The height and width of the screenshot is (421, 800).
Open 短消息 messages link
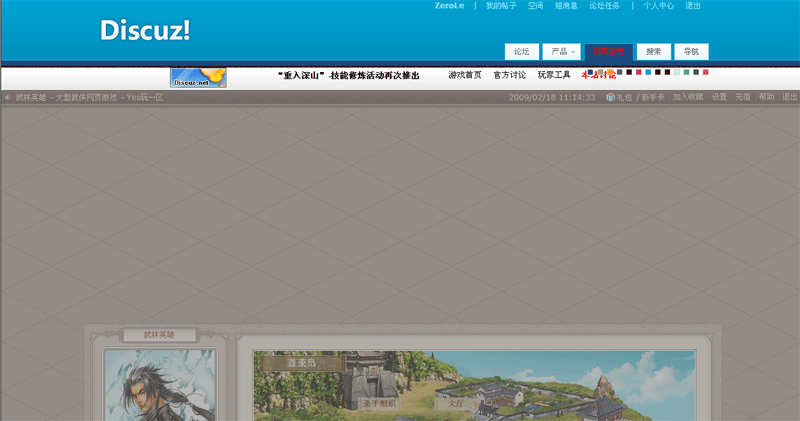(x=566, y=6)
